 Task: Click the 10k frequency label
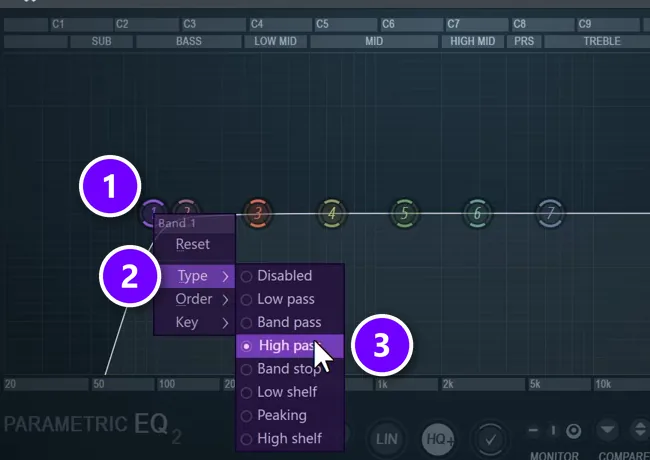click(603, 385)
